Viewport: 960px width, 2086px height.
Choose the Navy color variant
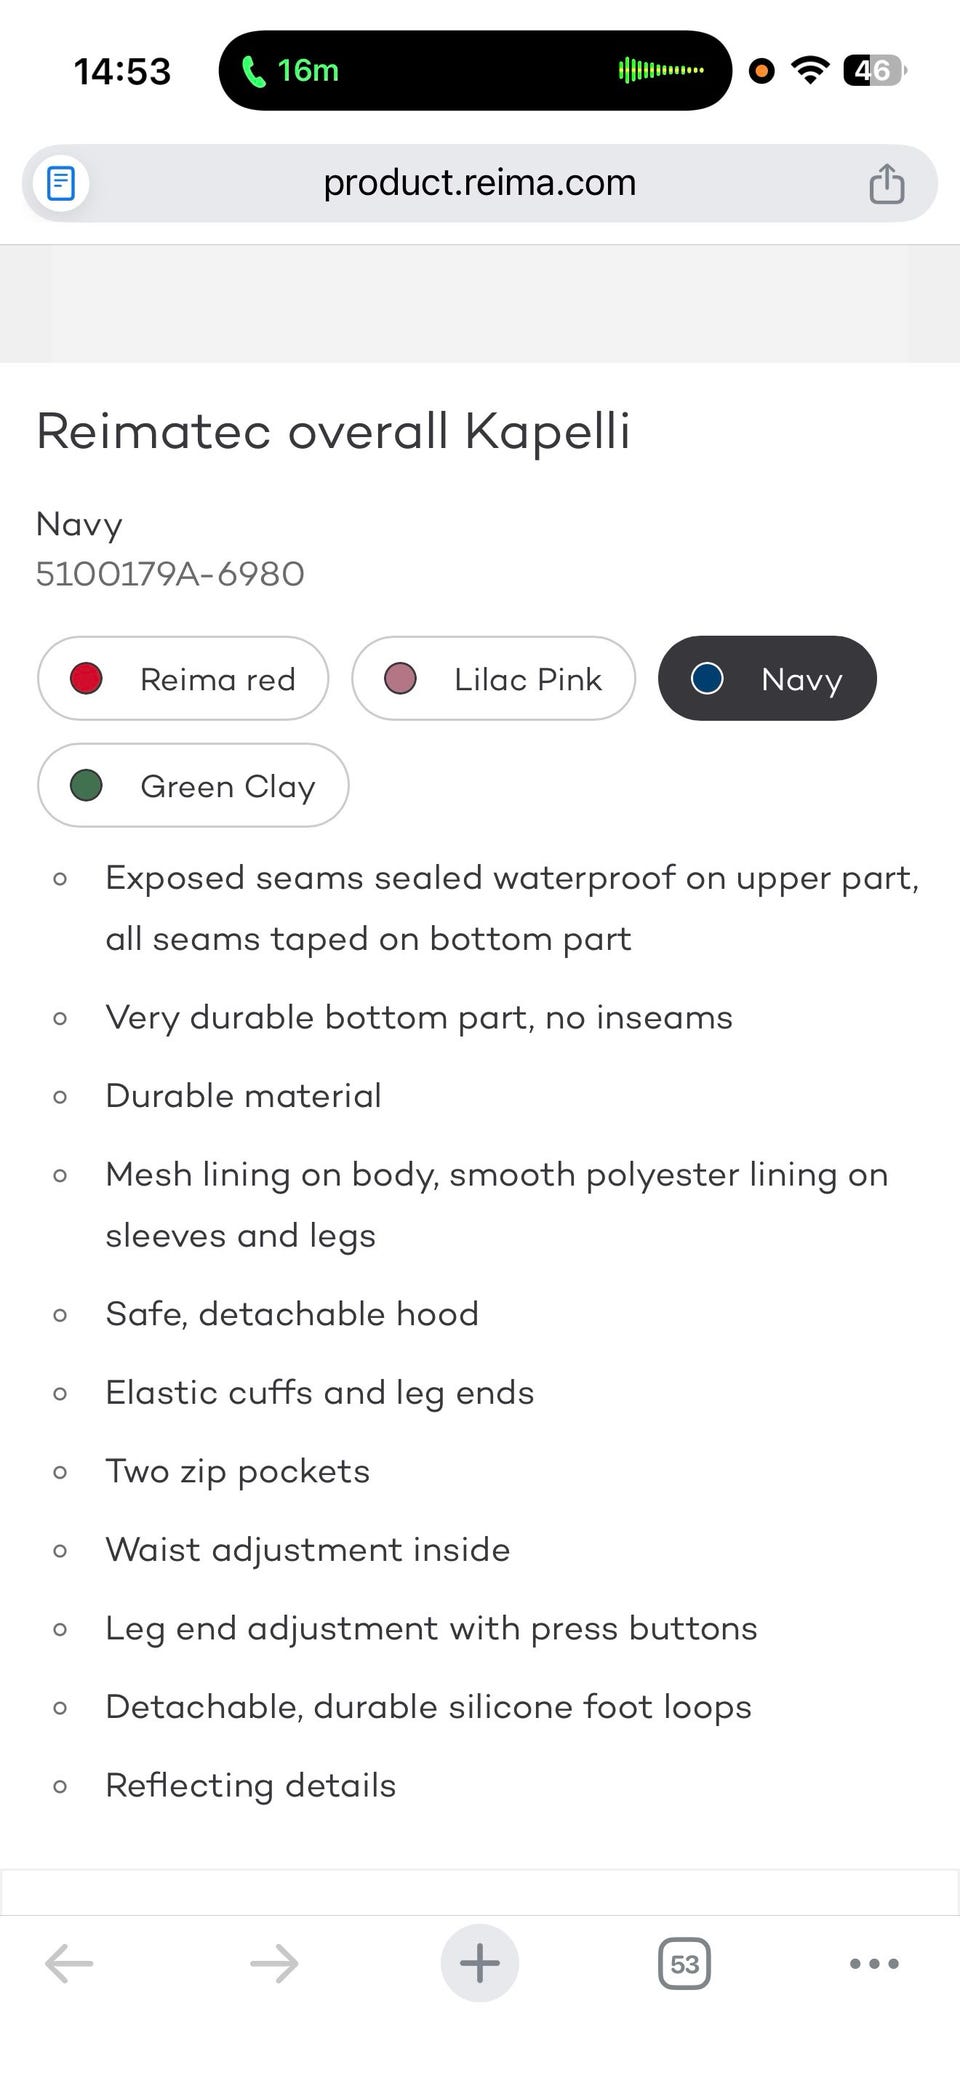(x=767, y=679)
